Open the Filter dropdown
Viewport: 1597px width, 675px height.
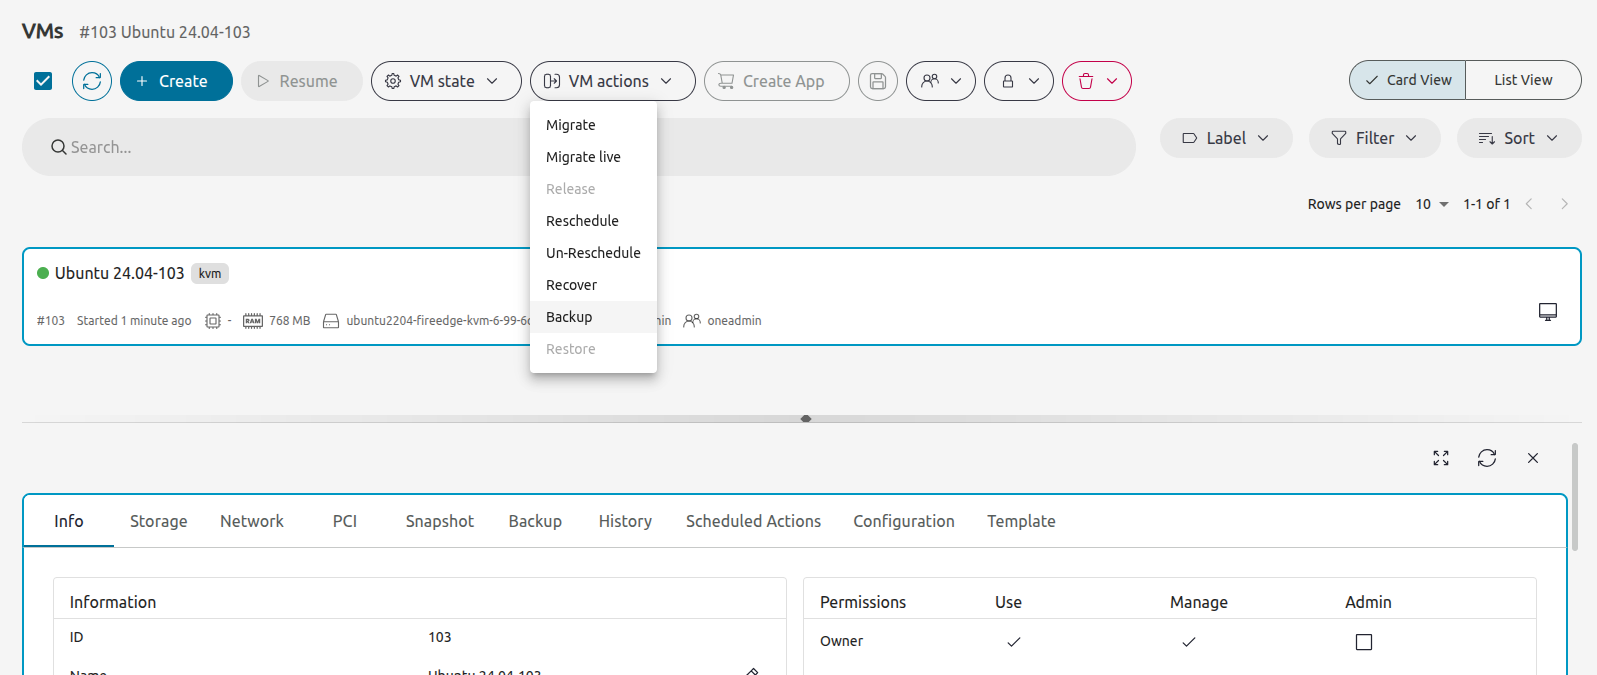point(1375,138)
